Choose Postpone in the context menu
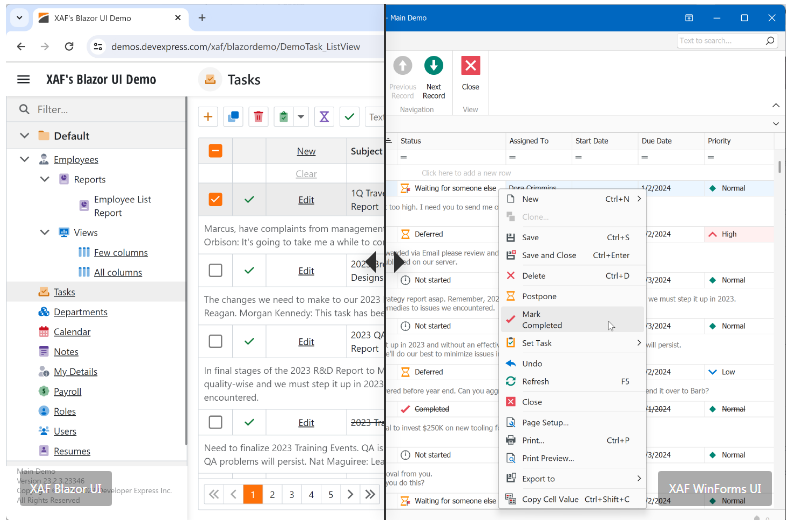The width and height of the screenshot is (792, 525). tap(573, 296)
